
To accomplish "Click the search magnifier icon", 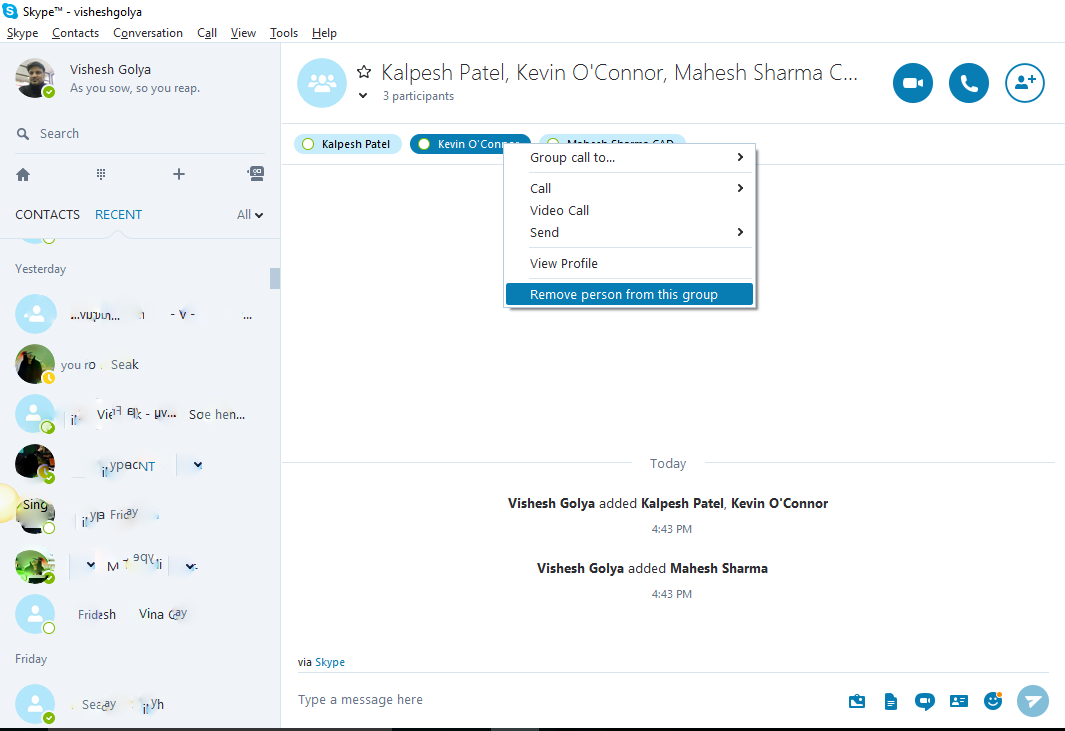I will pos(23,134).
